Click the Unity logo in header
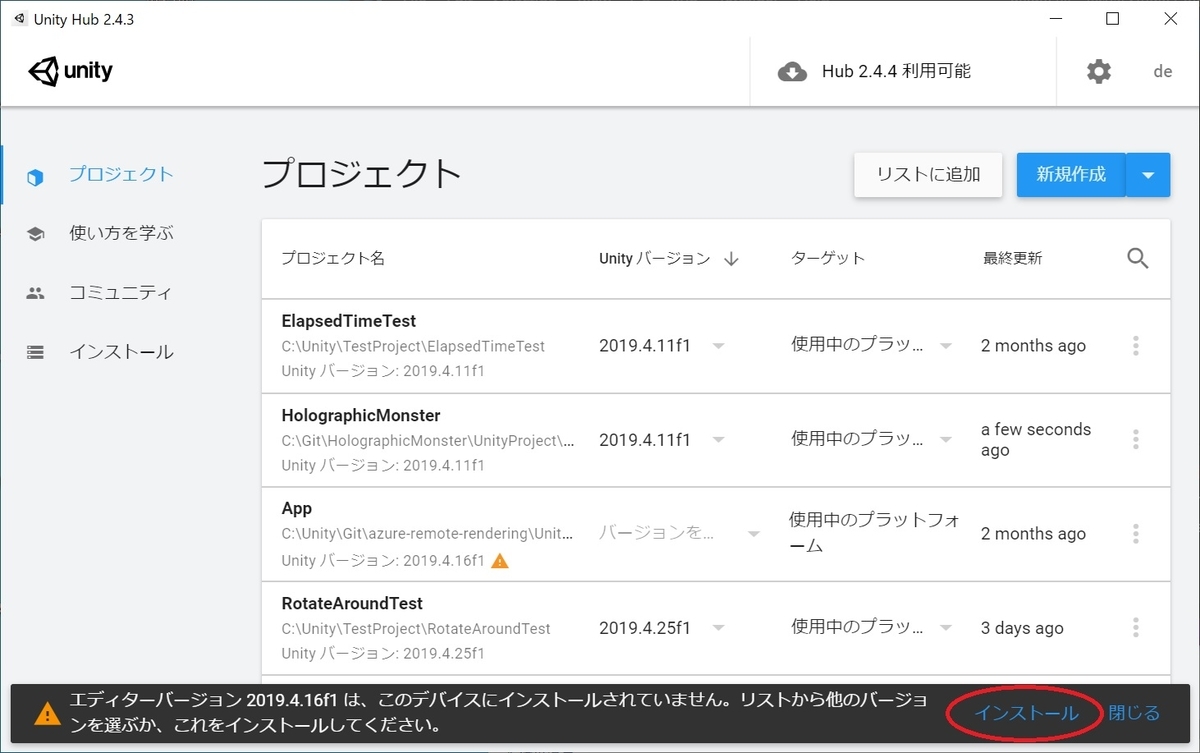The image size is (1200, 753). point(71,71)
